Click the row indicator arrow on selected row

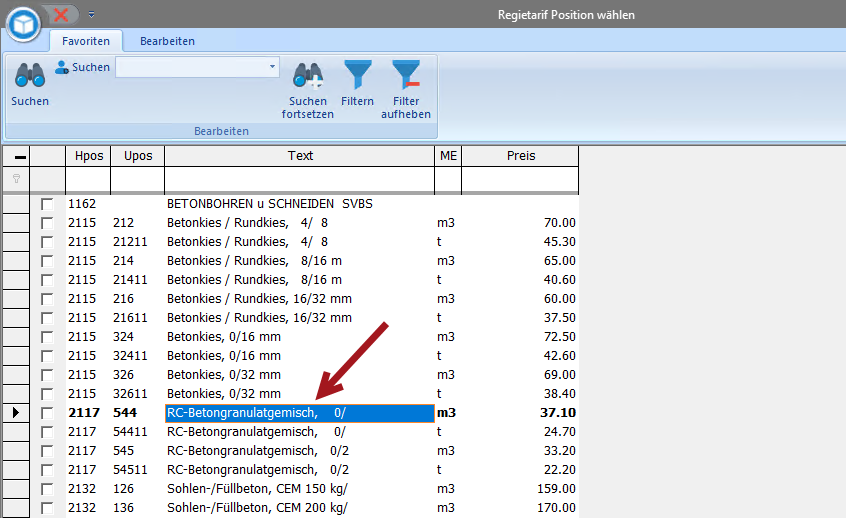pos(16,413)
